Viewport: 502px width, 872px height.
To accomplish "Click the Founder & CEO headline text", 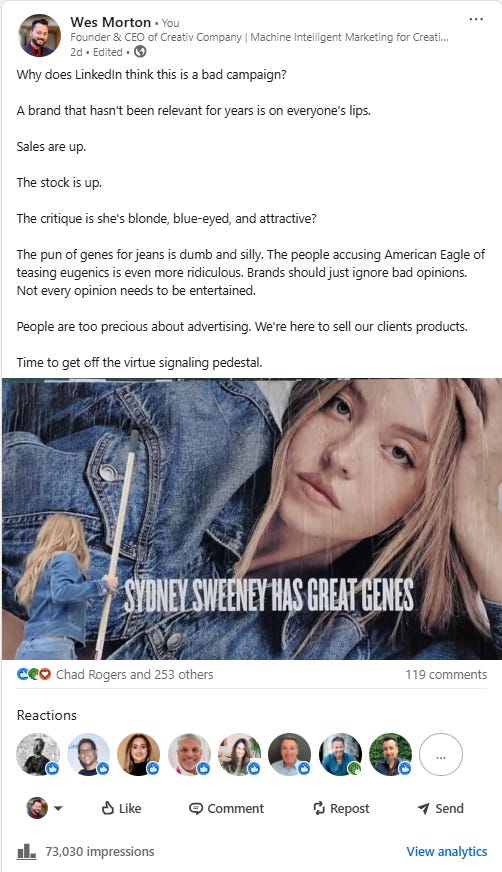I will (259, 37).
